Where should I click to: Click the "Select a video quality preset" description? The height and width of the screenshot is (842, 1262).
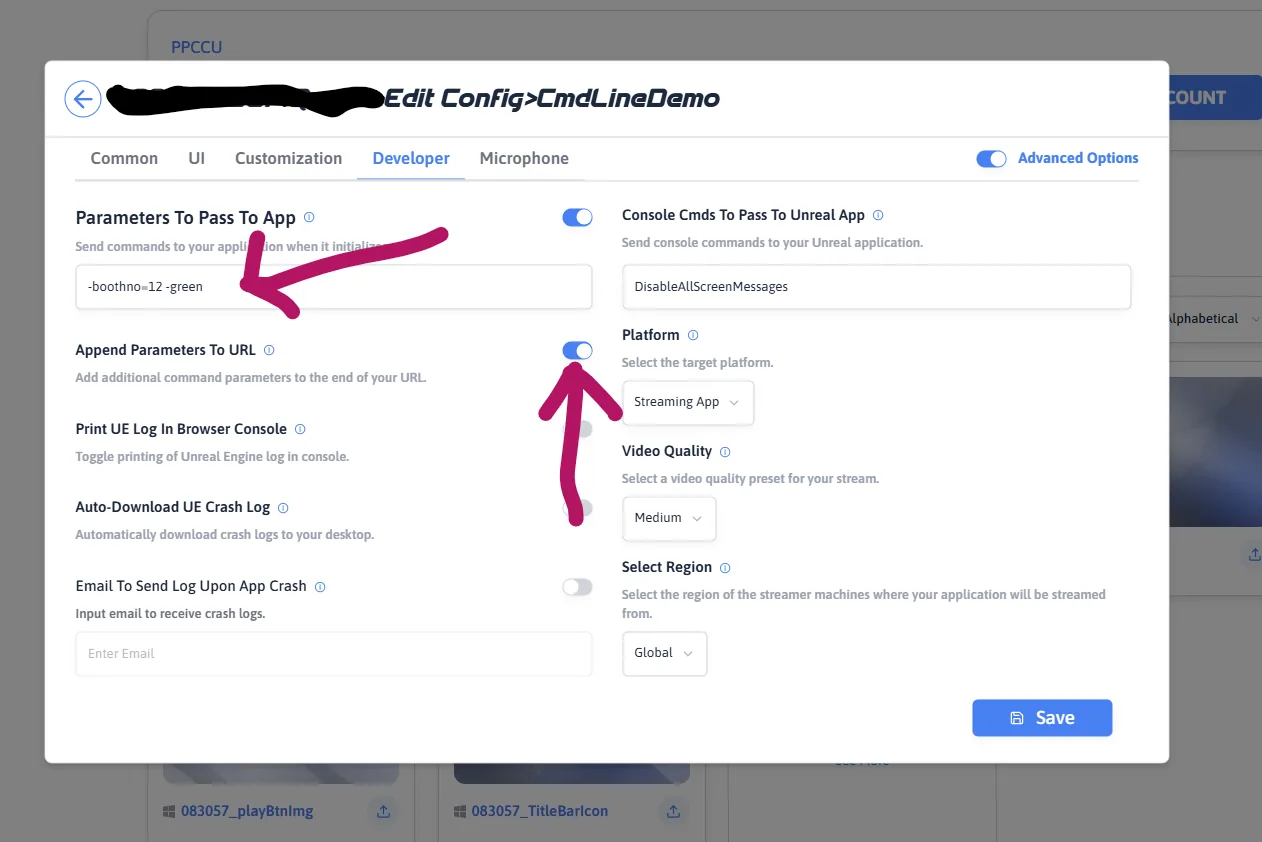click(x=751, y=479)
